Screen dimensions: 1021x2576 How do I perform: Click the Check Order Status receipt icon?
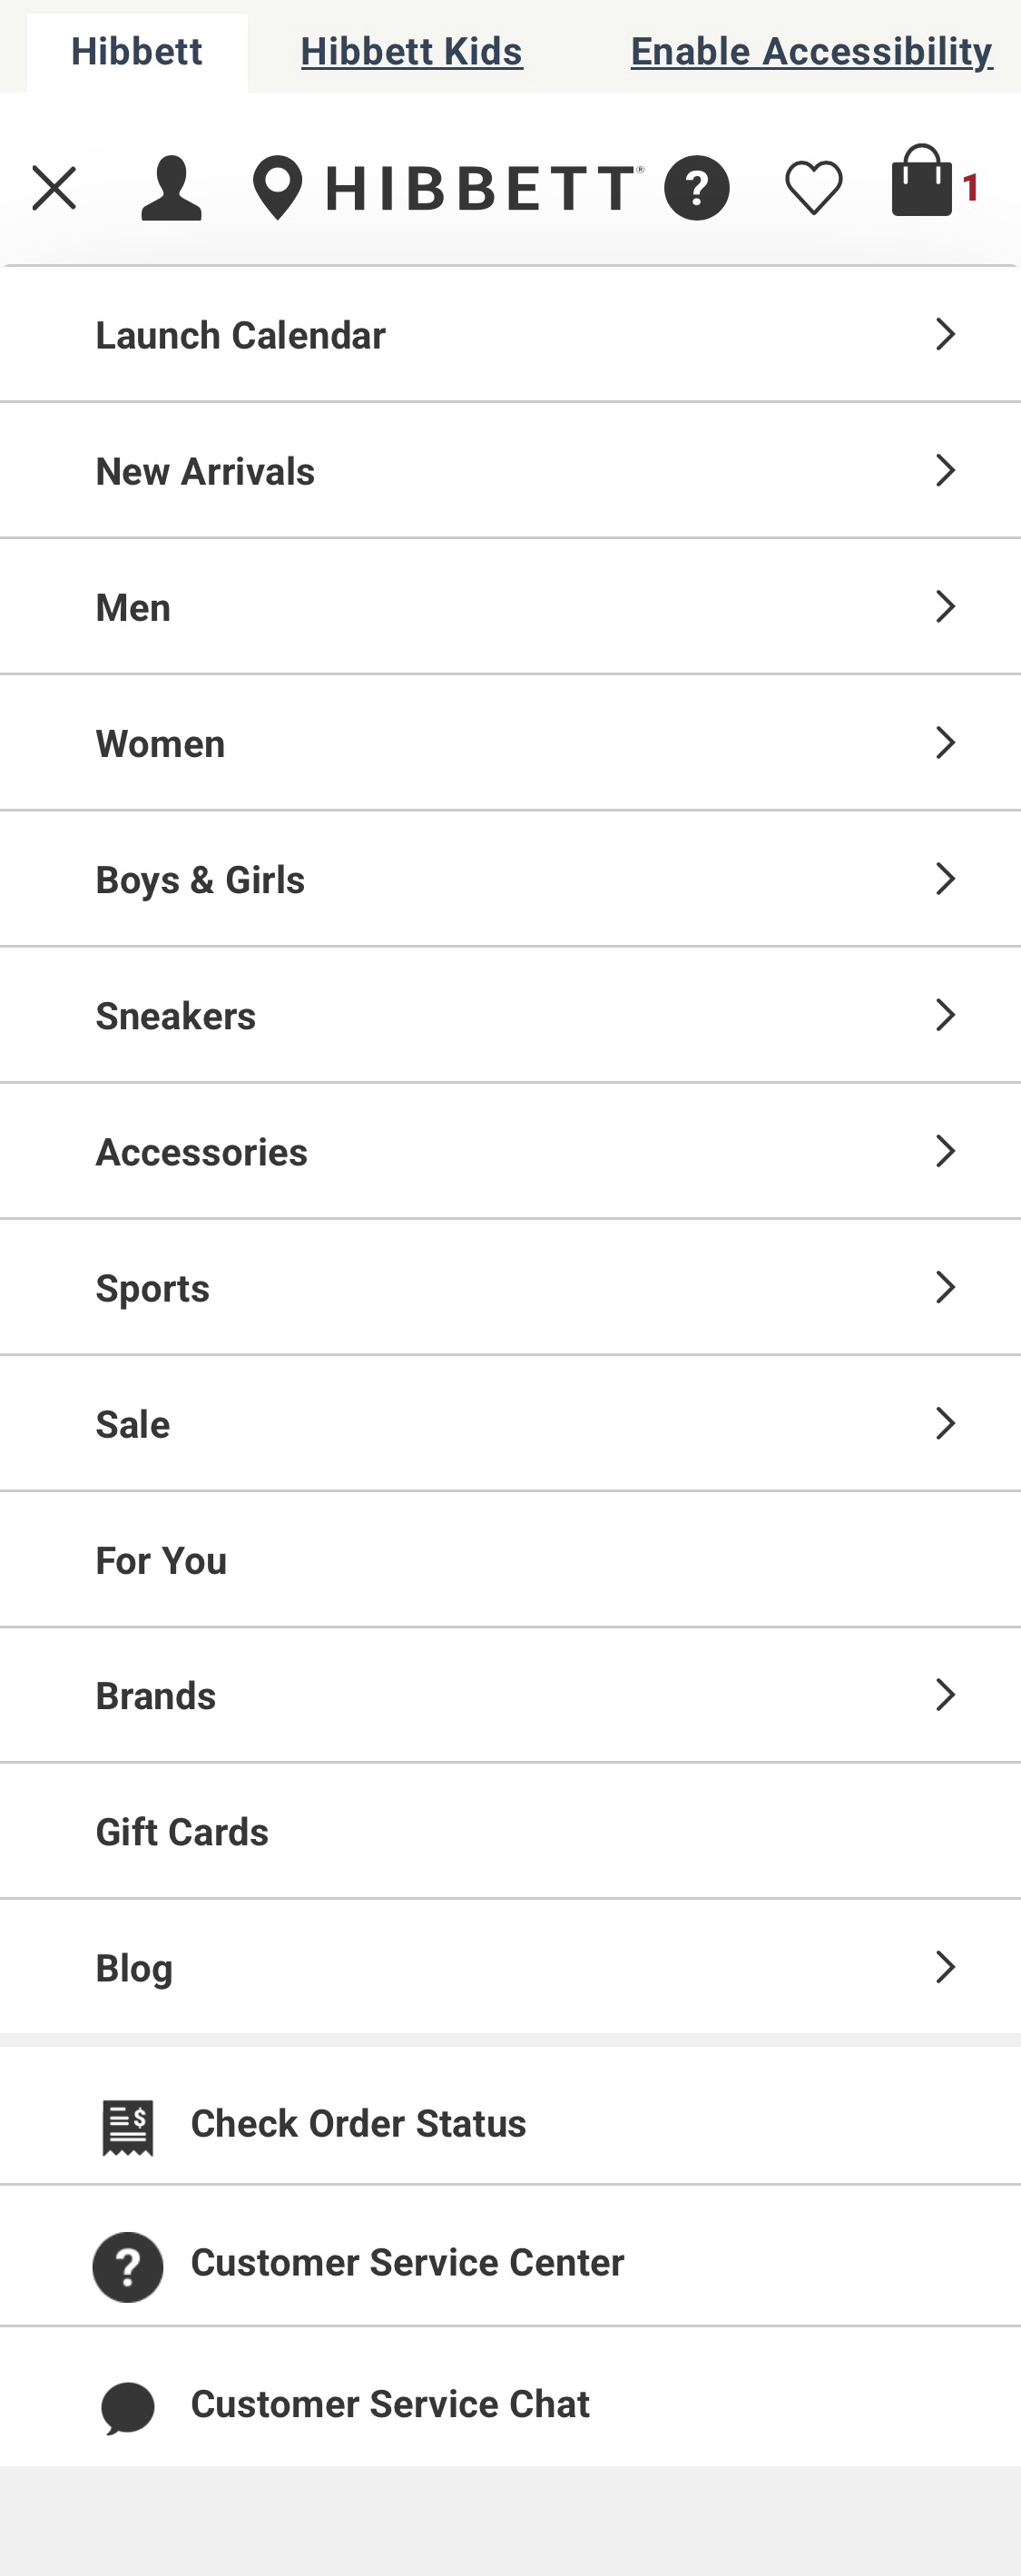(128, 2127)
